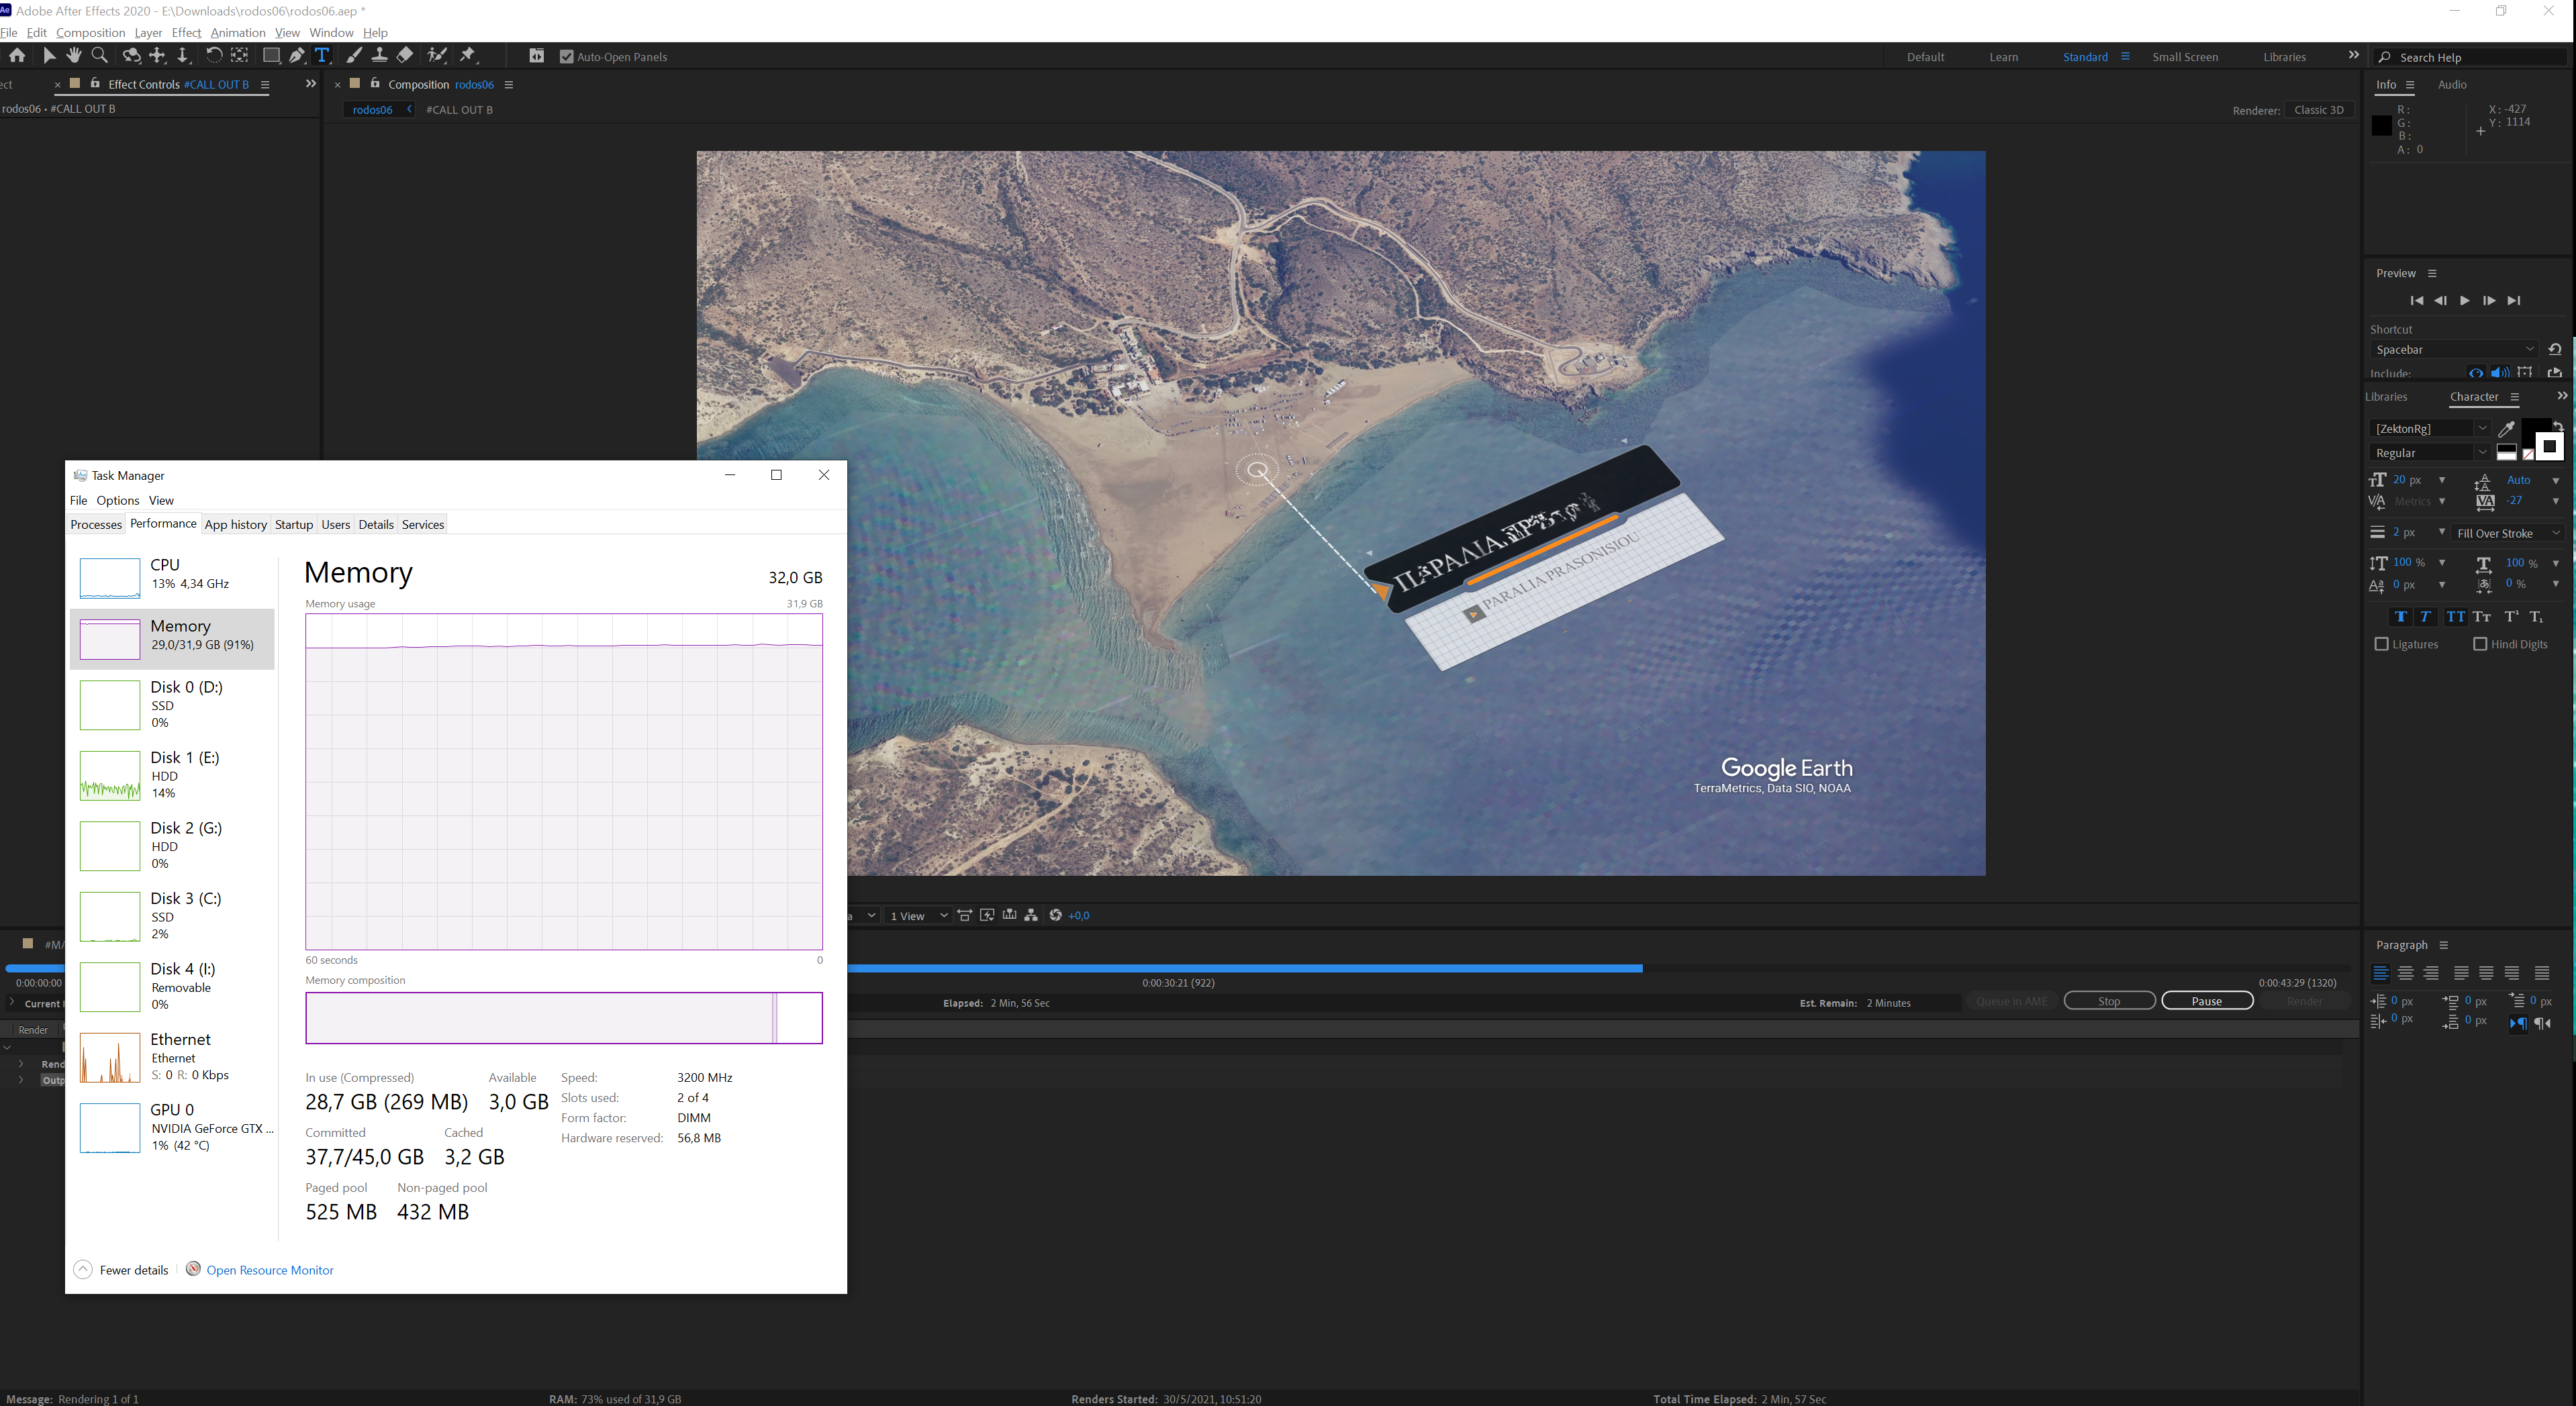
Task: Open the Fill Over Stroke dropdown
Action: pos(2508,533)
